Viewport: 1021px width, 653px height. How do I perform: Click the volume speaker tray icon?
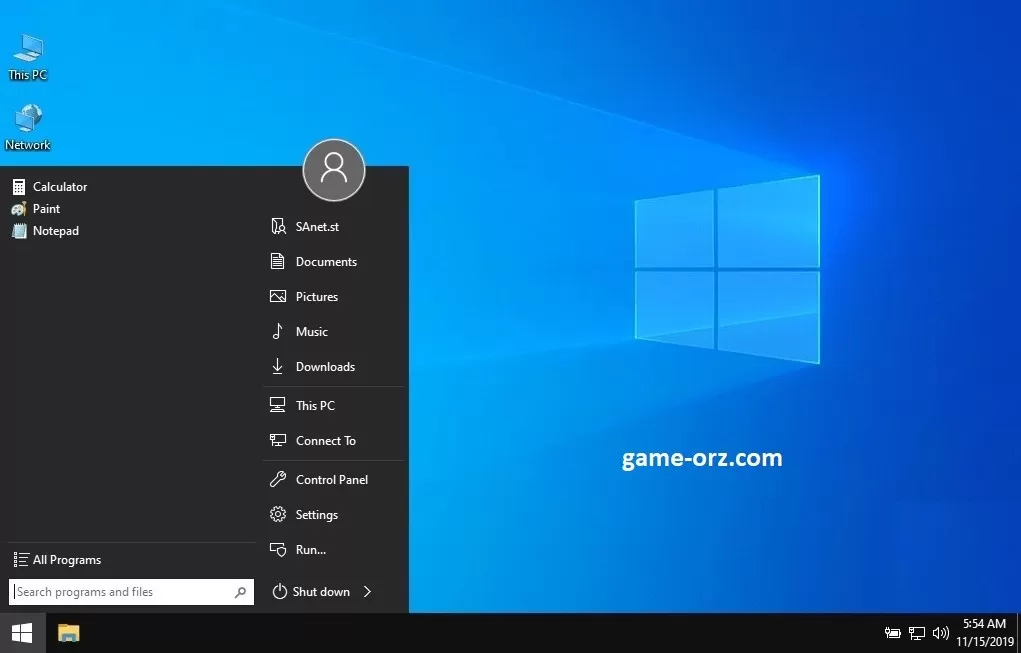[940, 633]
